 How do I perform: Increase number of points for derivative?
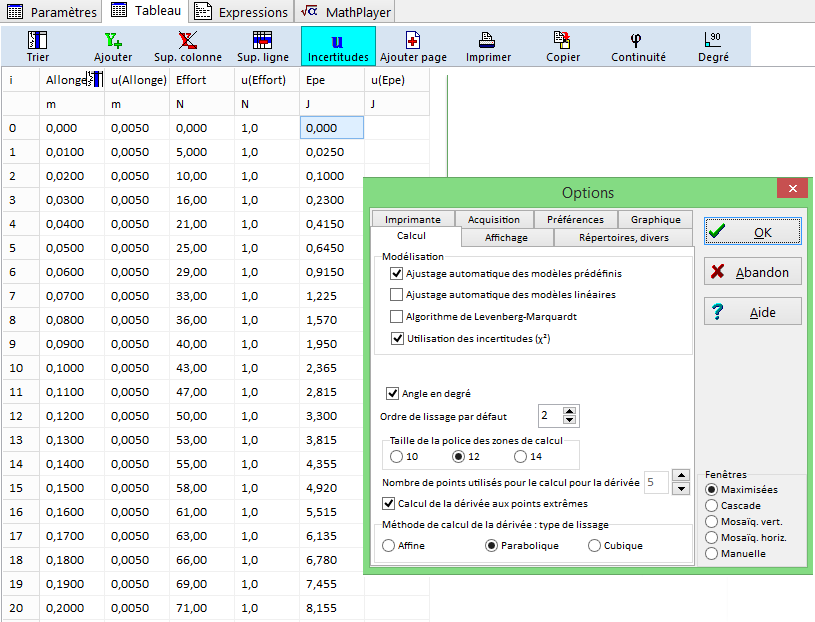point(681,475)
